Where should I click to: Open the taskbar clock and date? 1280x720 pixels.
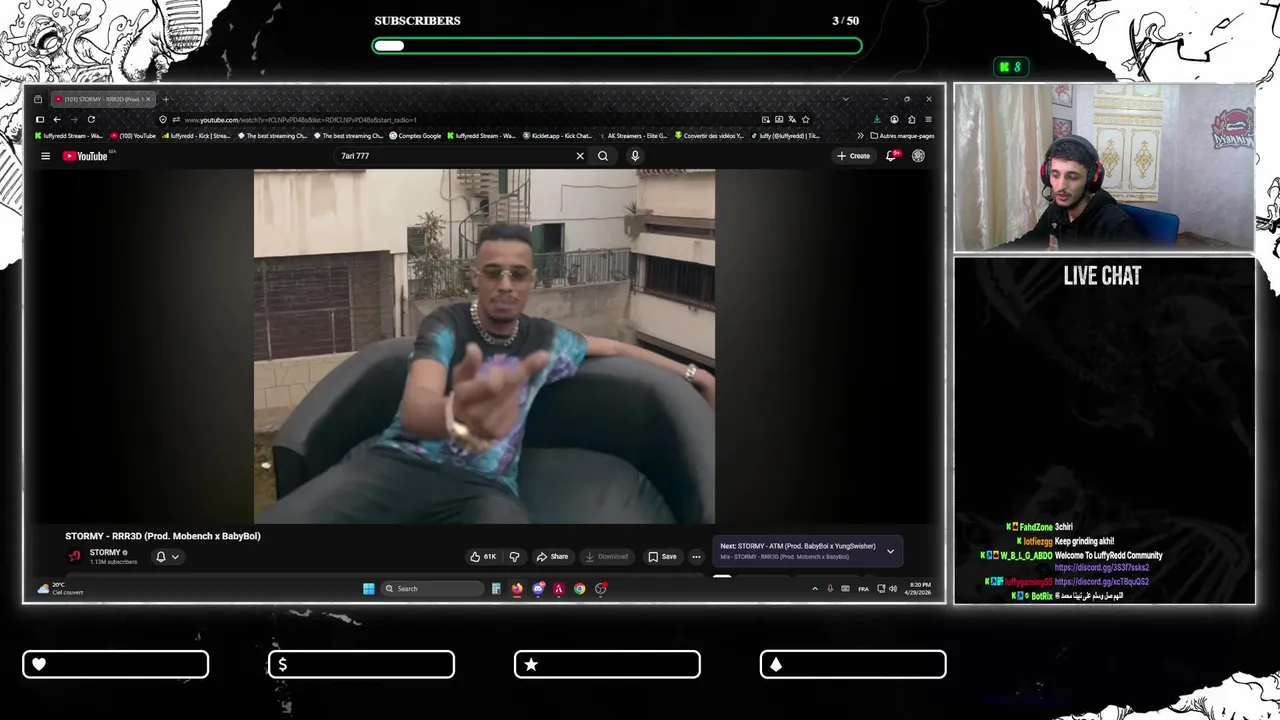pos(920,589)
